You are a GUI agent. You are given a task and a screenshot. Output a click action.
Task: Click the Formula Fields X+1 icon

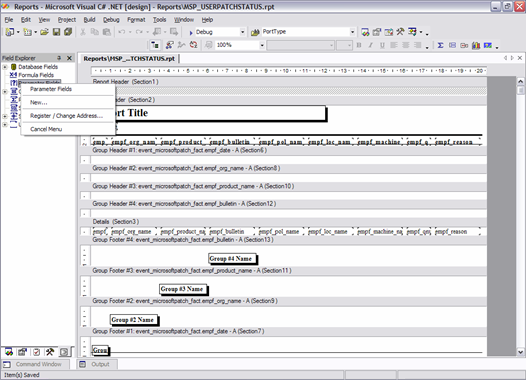(x=13, y=75)
